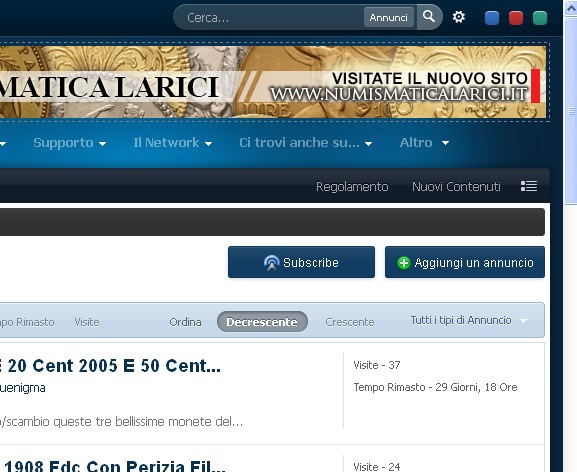Click the Annunci search scope button
Viewport: 577px width, 472px height.
pos(389,17)
